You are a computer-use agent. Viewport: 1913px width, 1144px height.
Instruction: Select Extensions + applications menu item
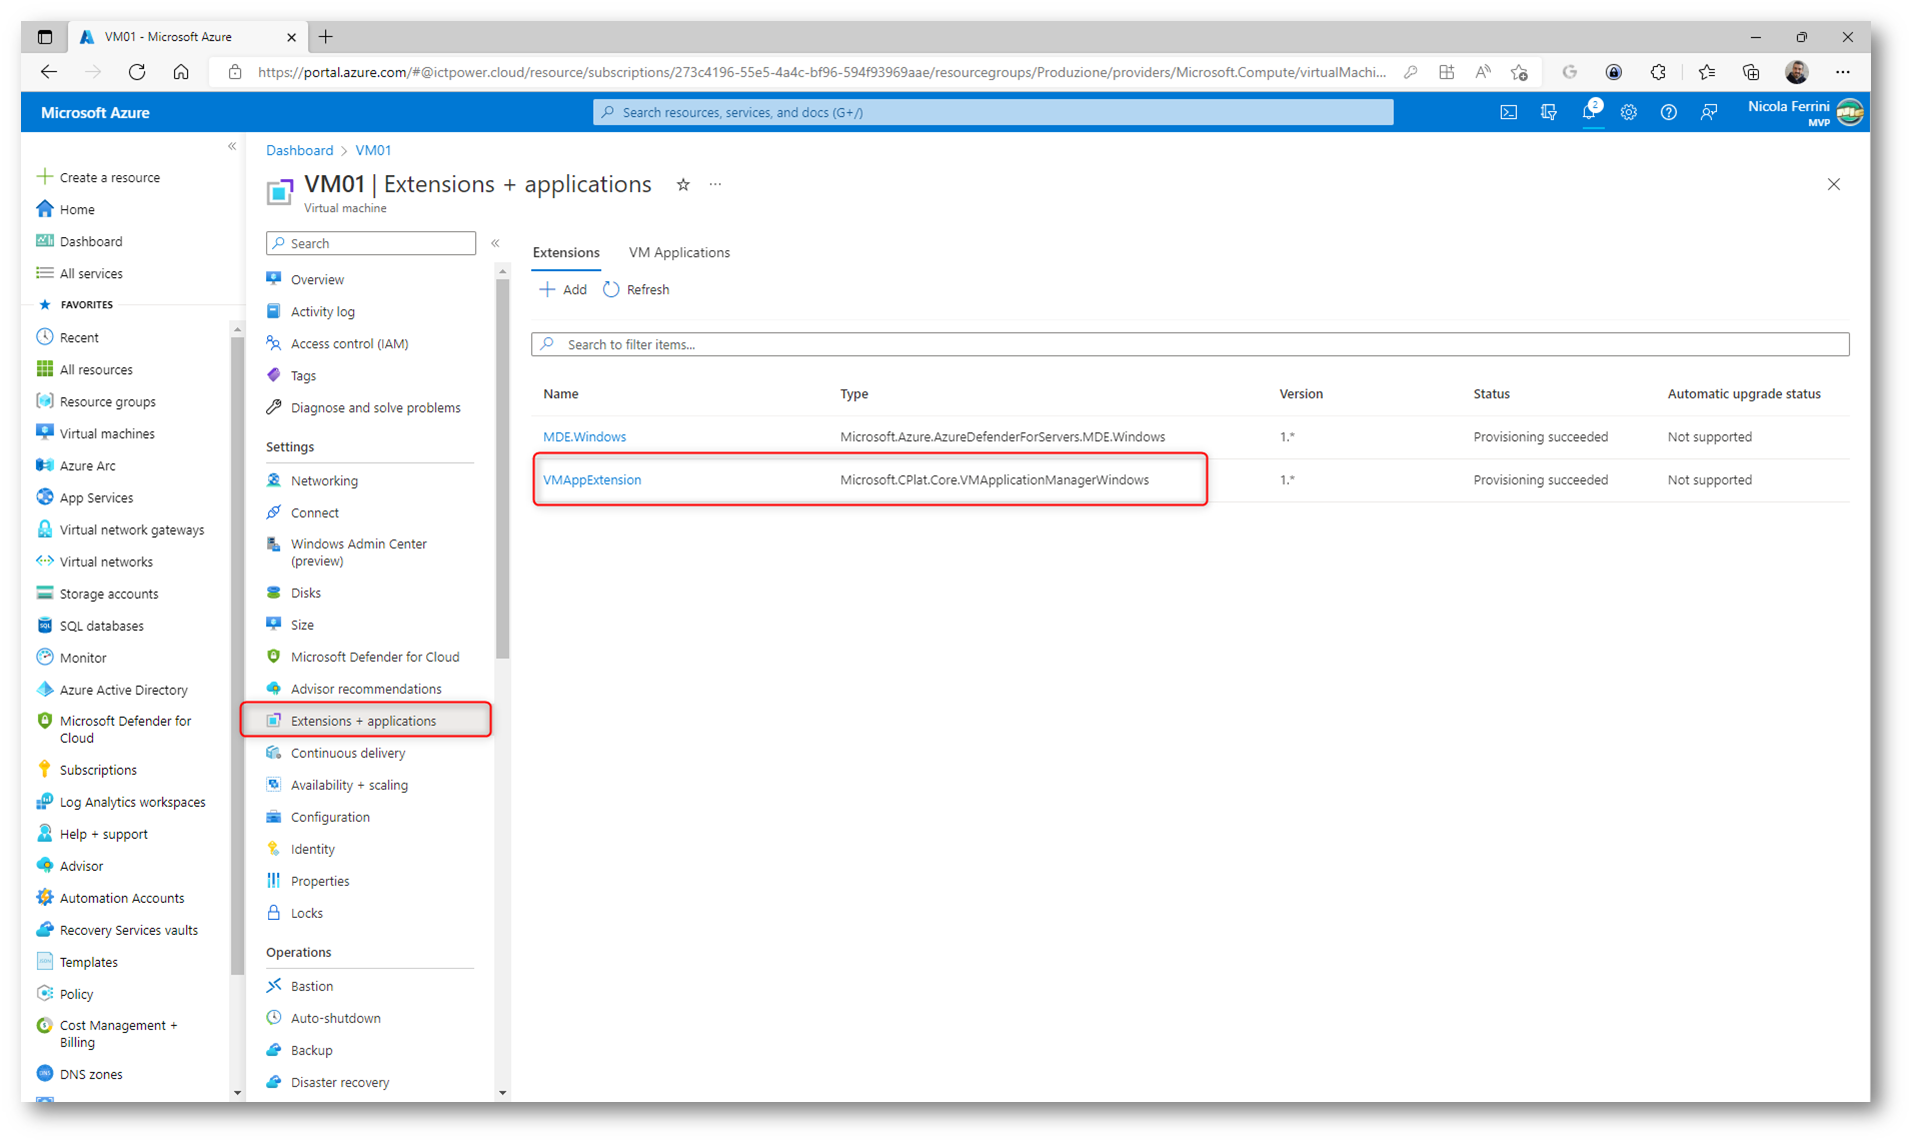tap(363, 721)
